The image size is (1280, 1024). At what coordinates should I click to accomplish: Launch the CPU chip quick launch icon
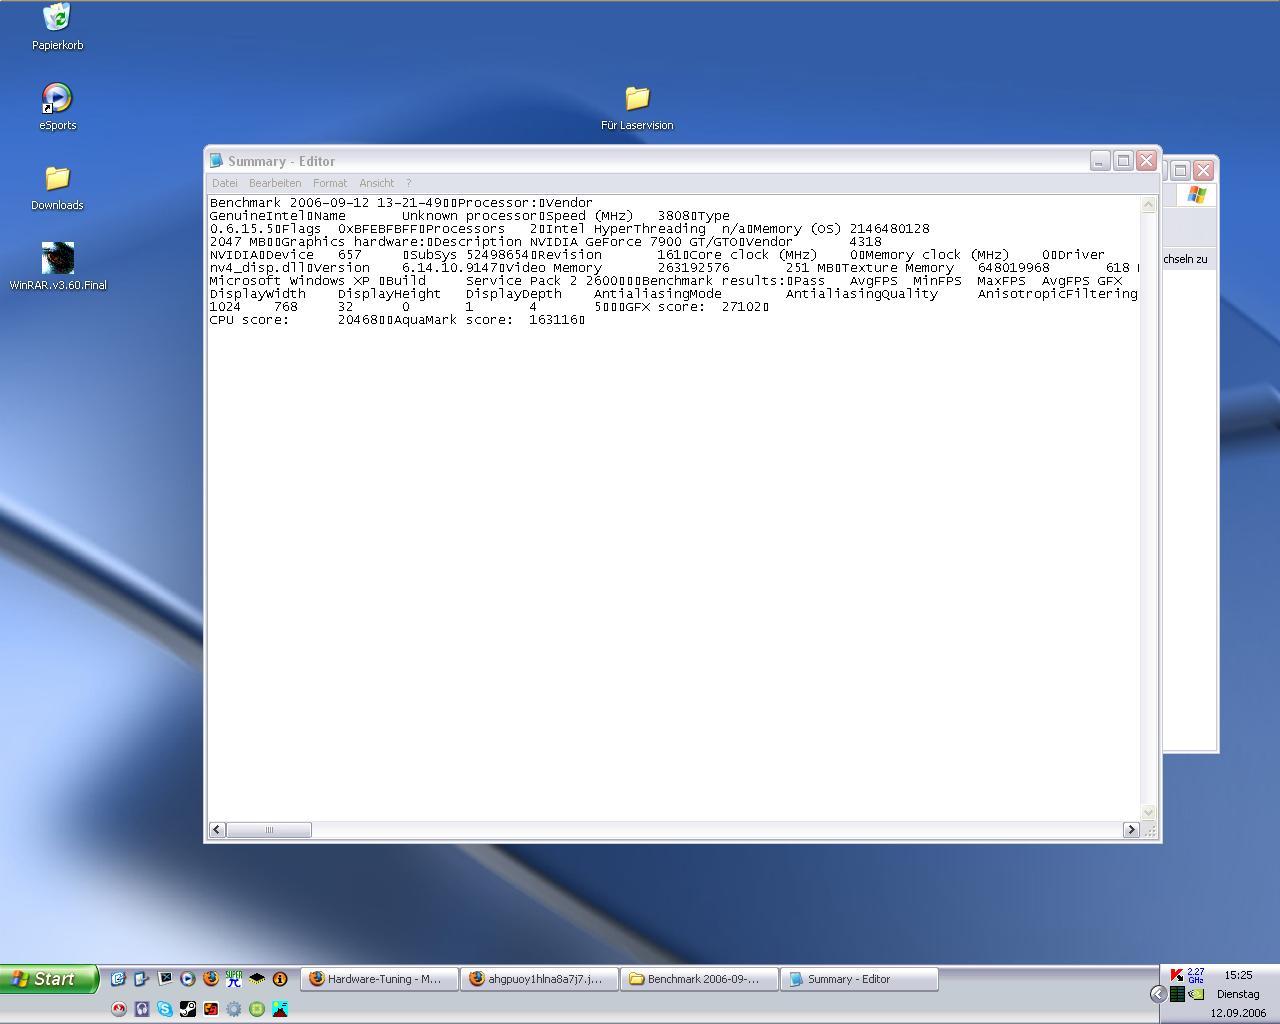[x=257, y=979]
